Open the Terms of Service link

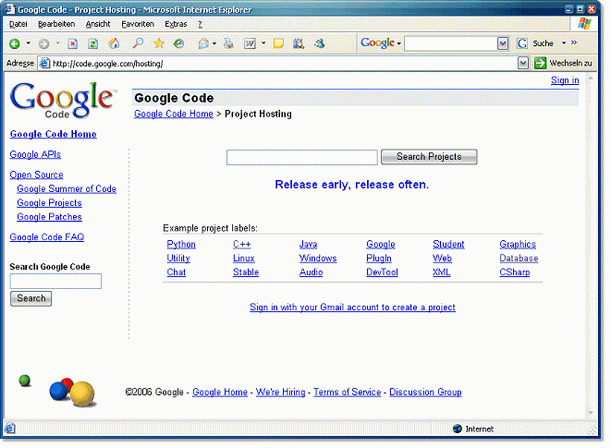pyautogui.click(x=347, y=392)
